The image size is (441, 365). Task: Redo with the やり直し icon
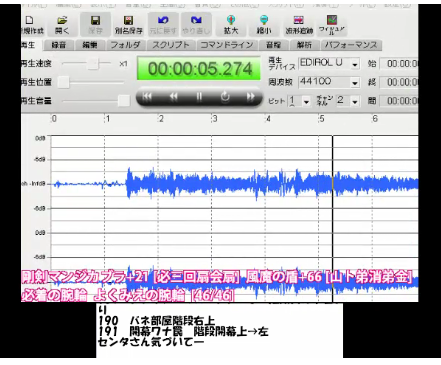(196, 24)
